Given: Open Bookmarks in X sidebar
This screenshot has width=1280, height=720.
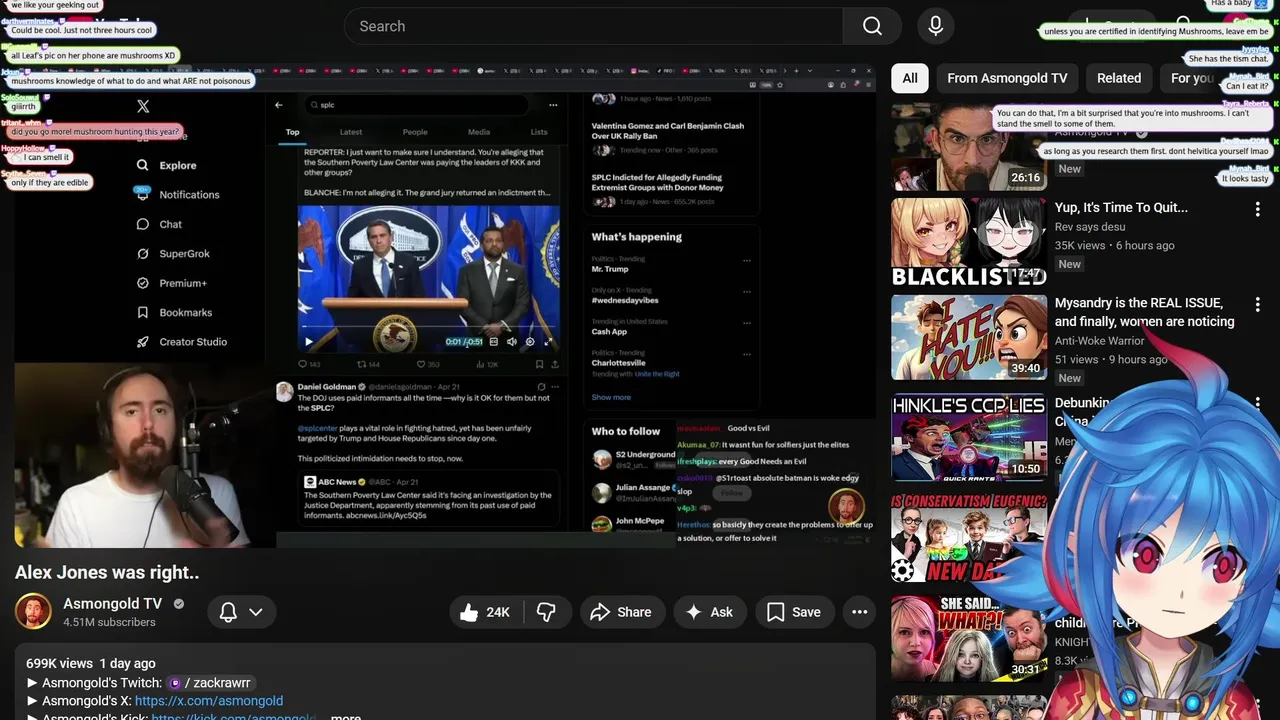Looking at the screenshot, I should coord(175,312).
